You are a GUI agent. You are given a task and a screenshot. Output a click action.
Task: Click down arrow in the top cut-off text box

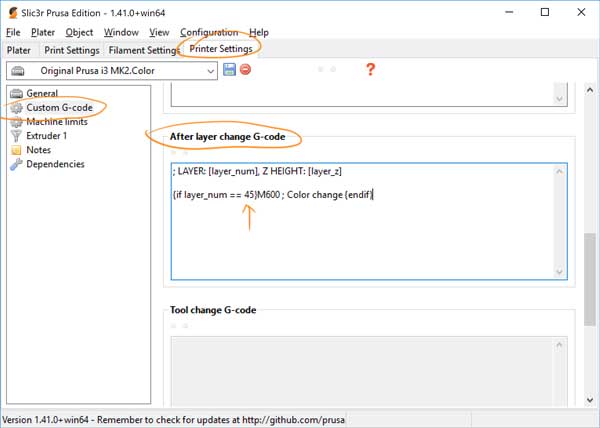pos(559,99)
